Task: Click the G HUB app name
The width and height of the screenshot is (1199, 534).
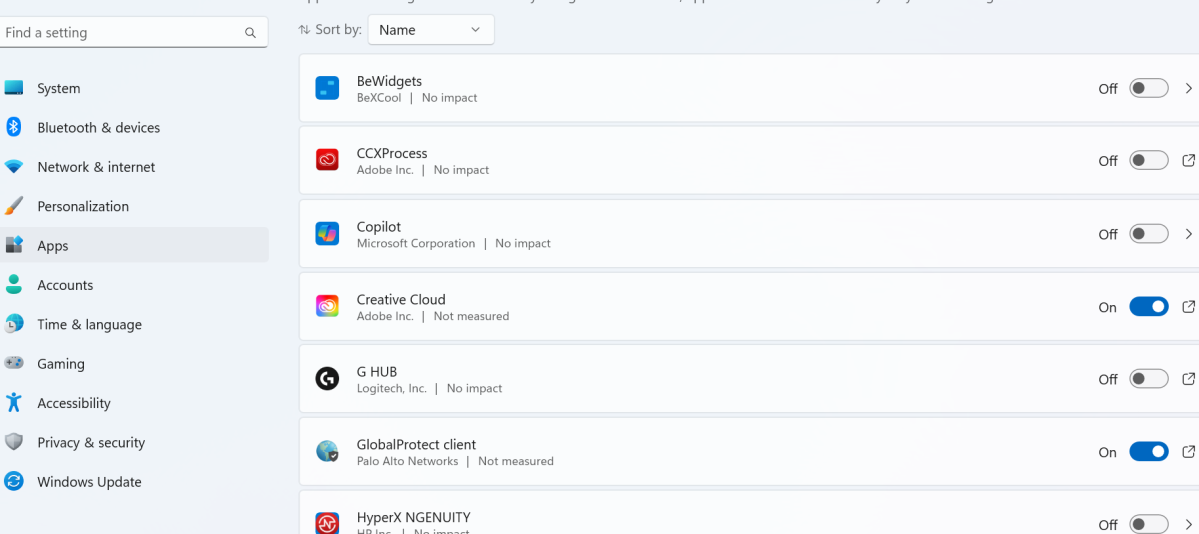Action: click(x=377, y=372)
